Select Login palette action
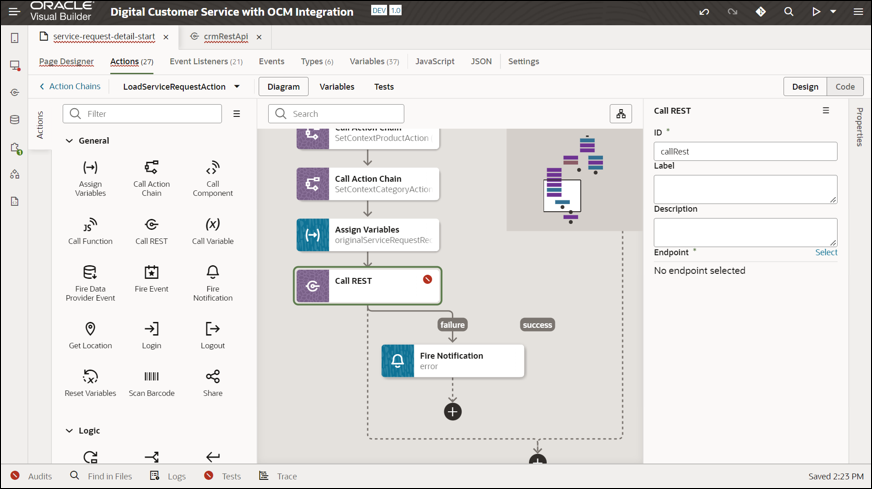This screenshot has width=872, height=489. coord(151,335)
